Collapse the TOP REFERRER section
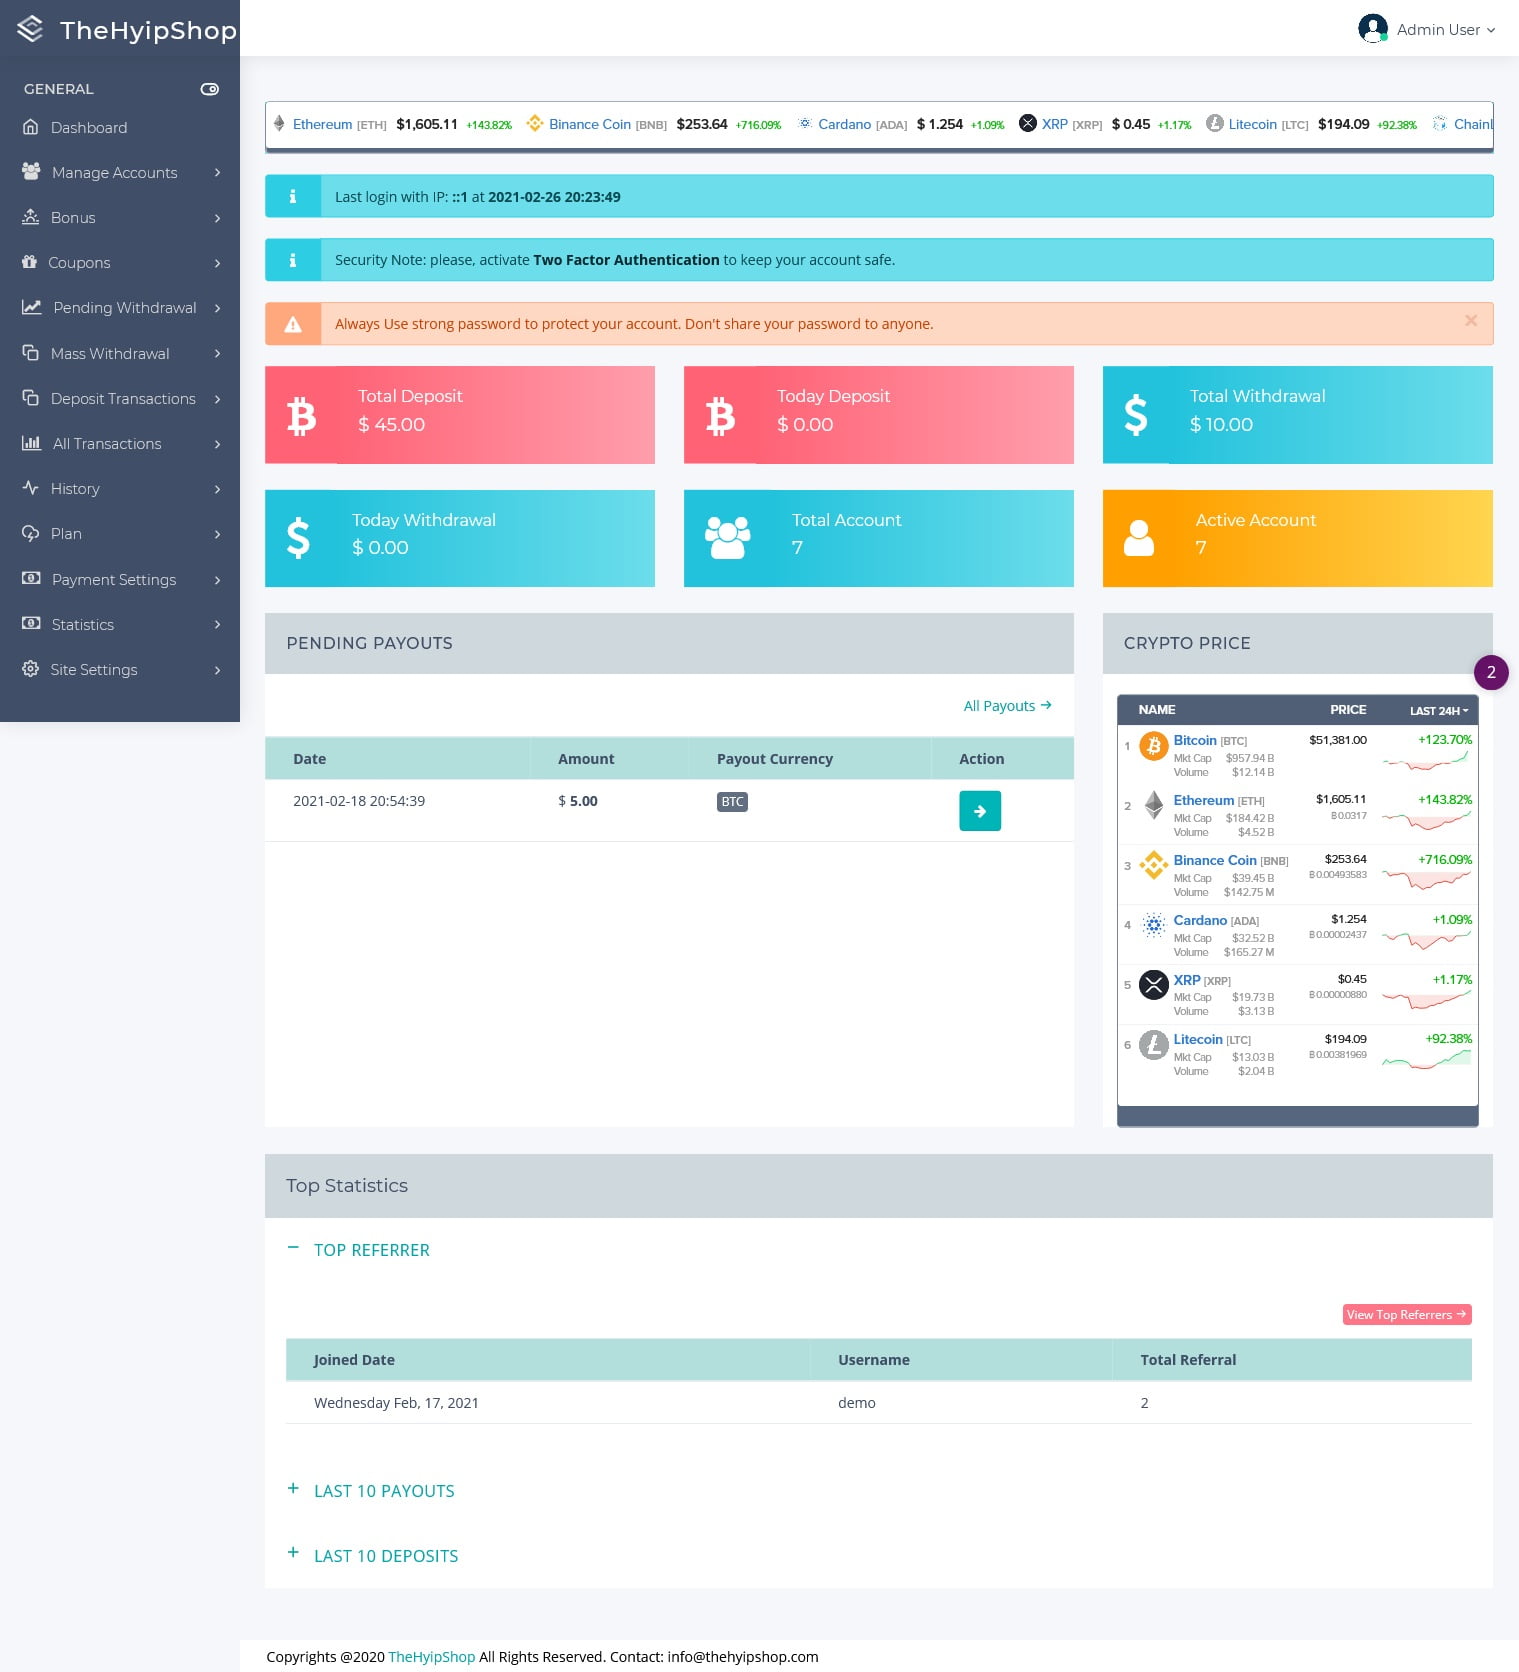1519x1672 pixels. (x=358, y=1250)
